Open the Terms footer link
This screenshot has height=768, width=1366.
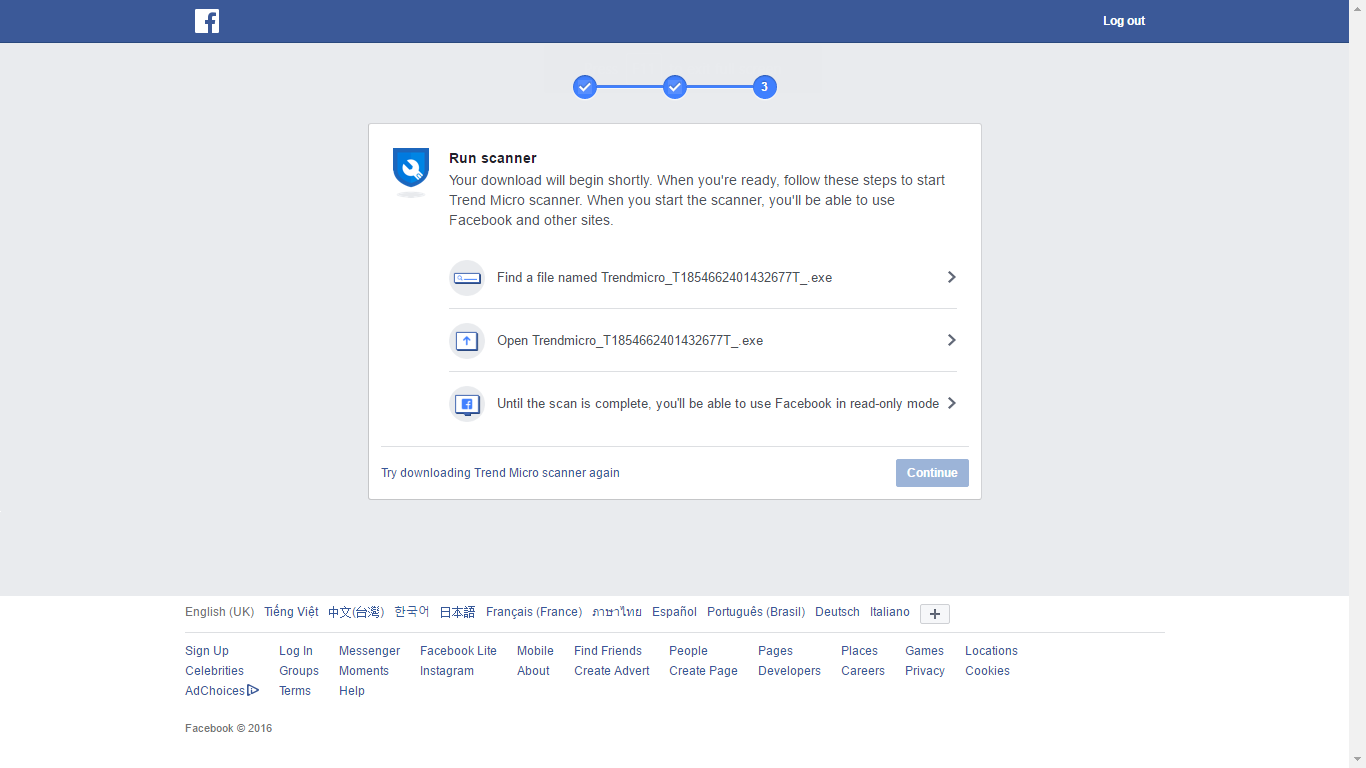pyautogui.click(x=295, y=691)
